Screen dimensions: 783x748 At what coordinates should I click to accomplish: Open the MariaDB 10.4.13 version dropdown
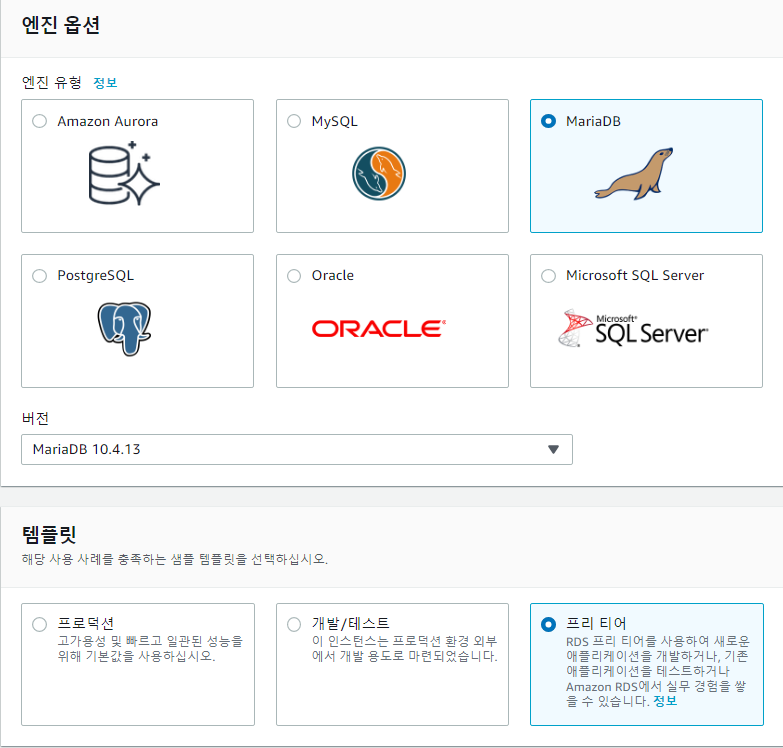[x=297, y=449]
